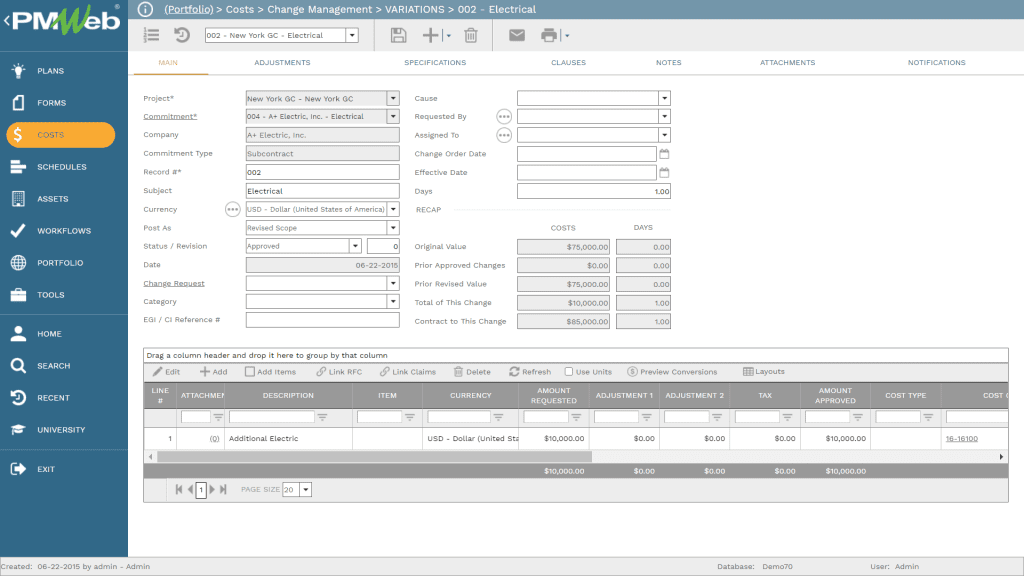Open the record list view icon
The width and height of the screenshot is (1024, 576).
pos(152,35)
